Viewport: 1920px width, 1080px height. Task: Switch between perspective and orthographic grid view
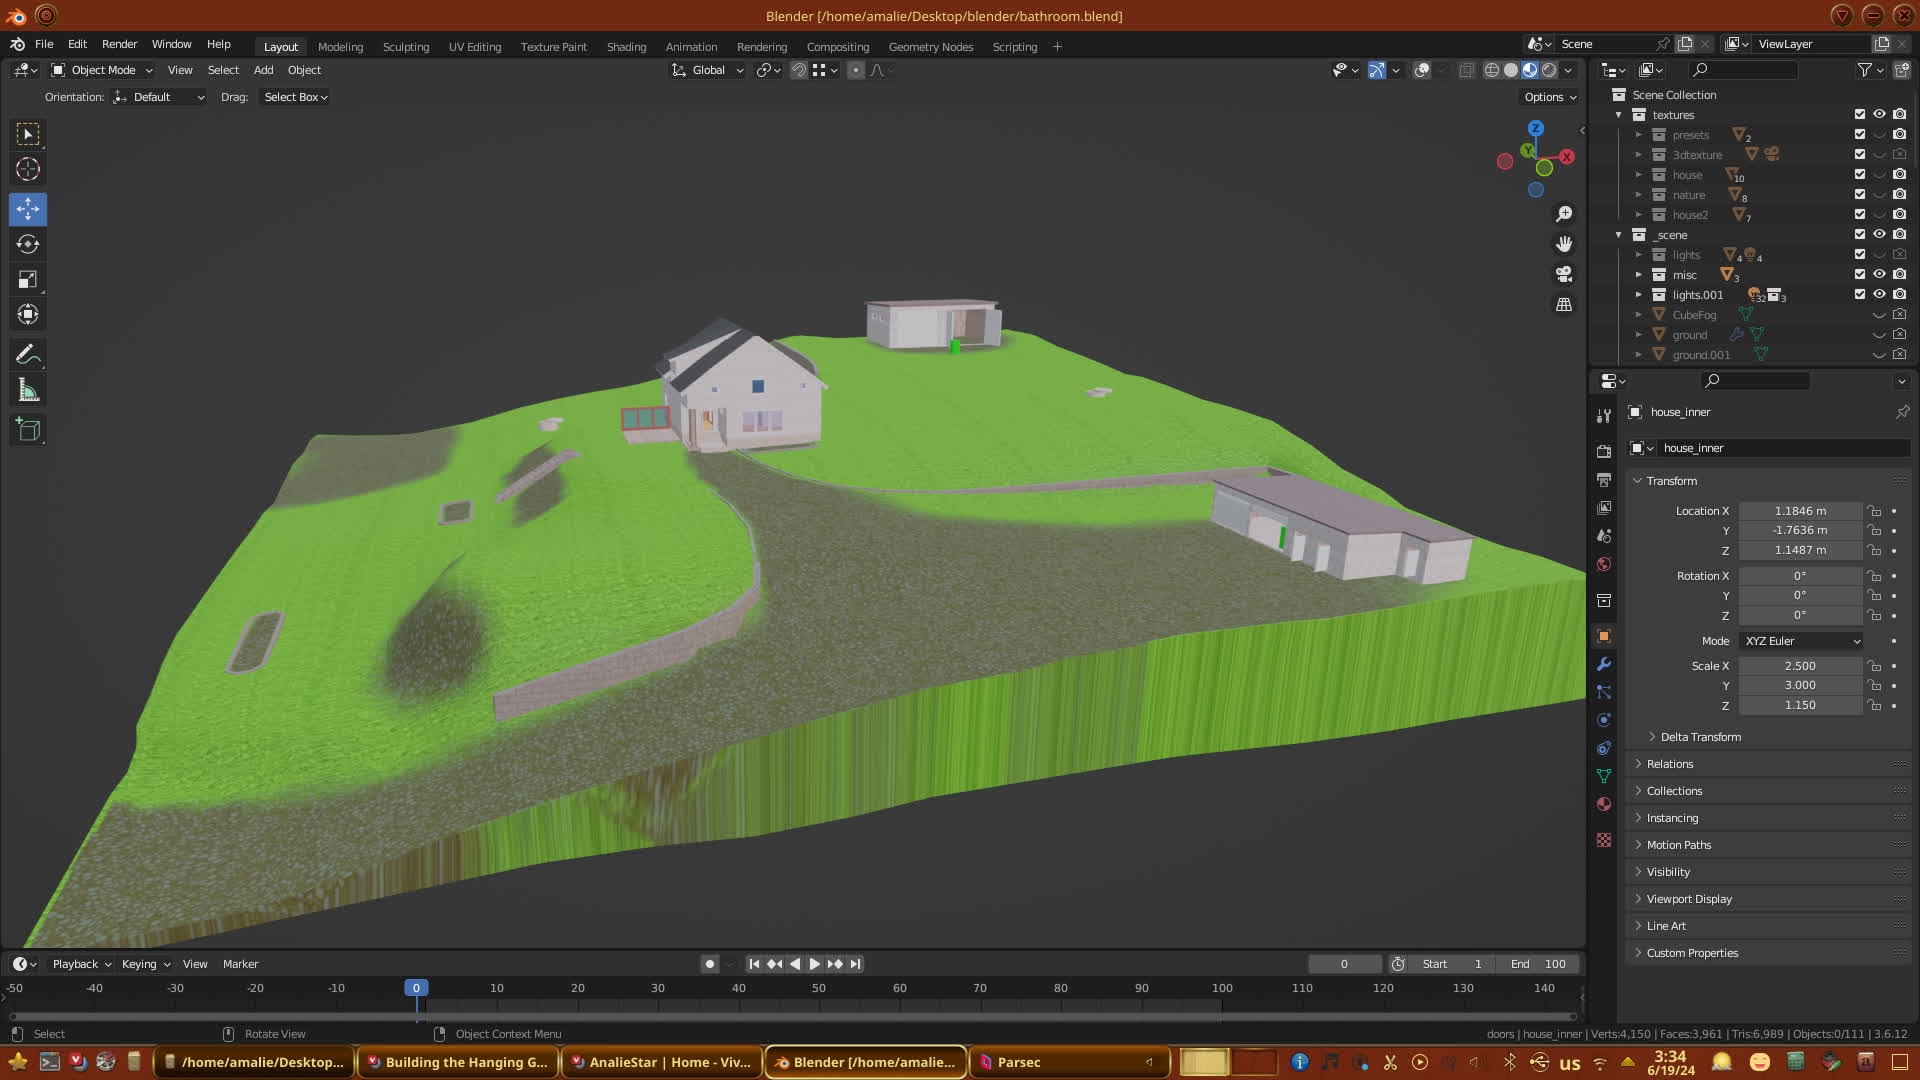coord(1564,305)
